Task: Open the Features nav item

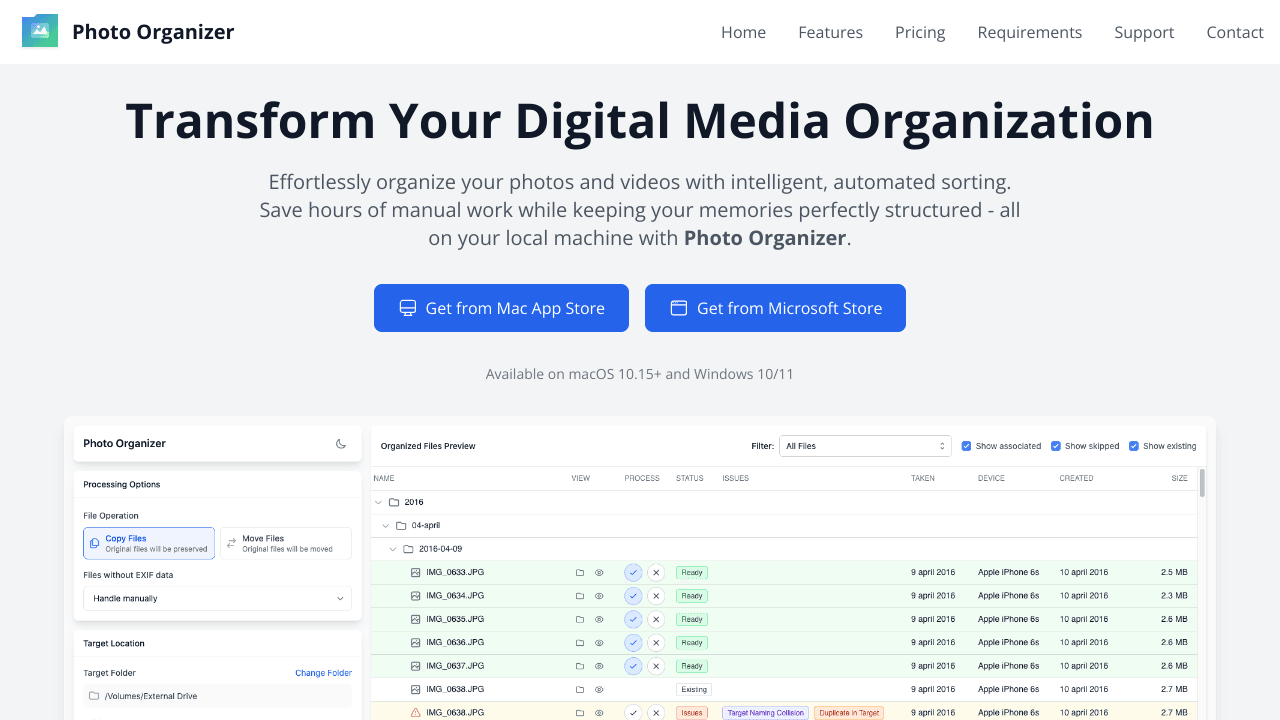Action: [830, 32]
